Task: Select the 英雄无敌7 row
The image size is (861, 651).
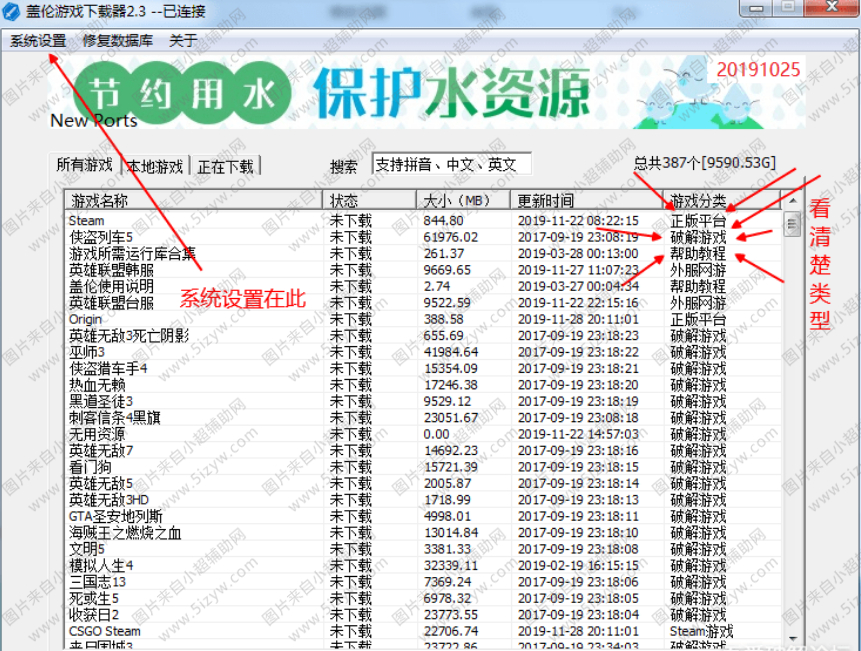Action: 423,451
